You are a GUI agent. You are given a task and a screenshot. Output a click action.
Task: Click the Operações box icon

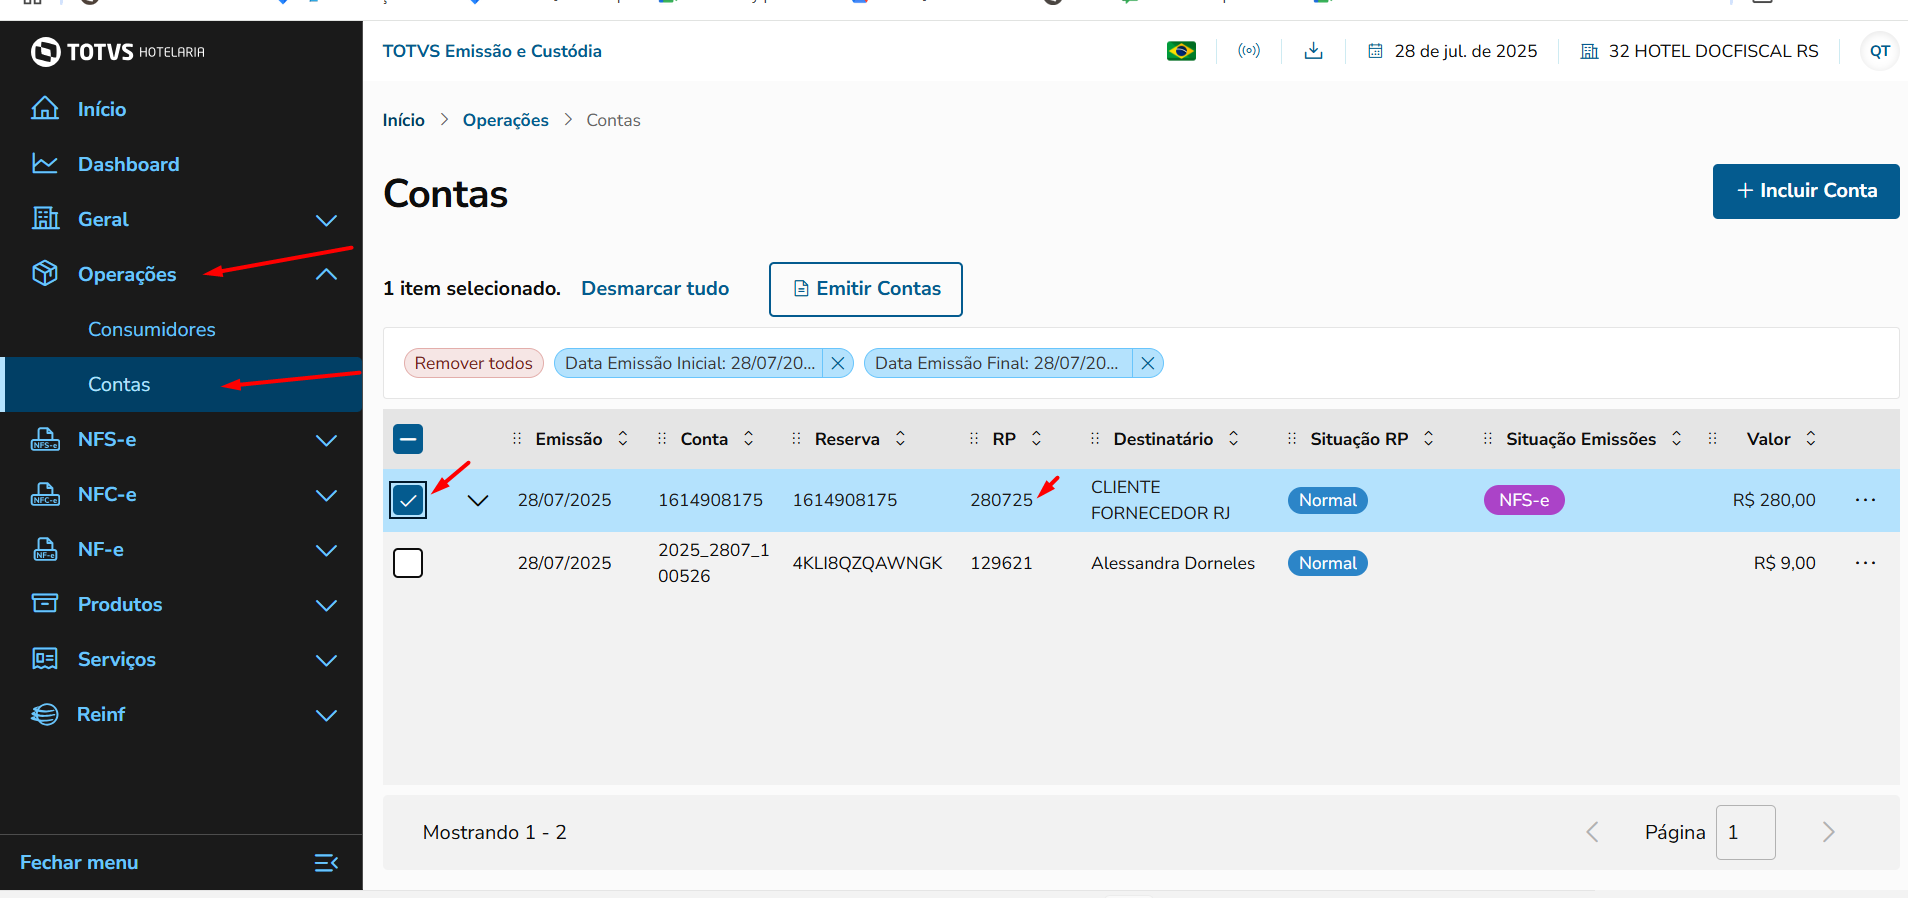coord(45,273)
